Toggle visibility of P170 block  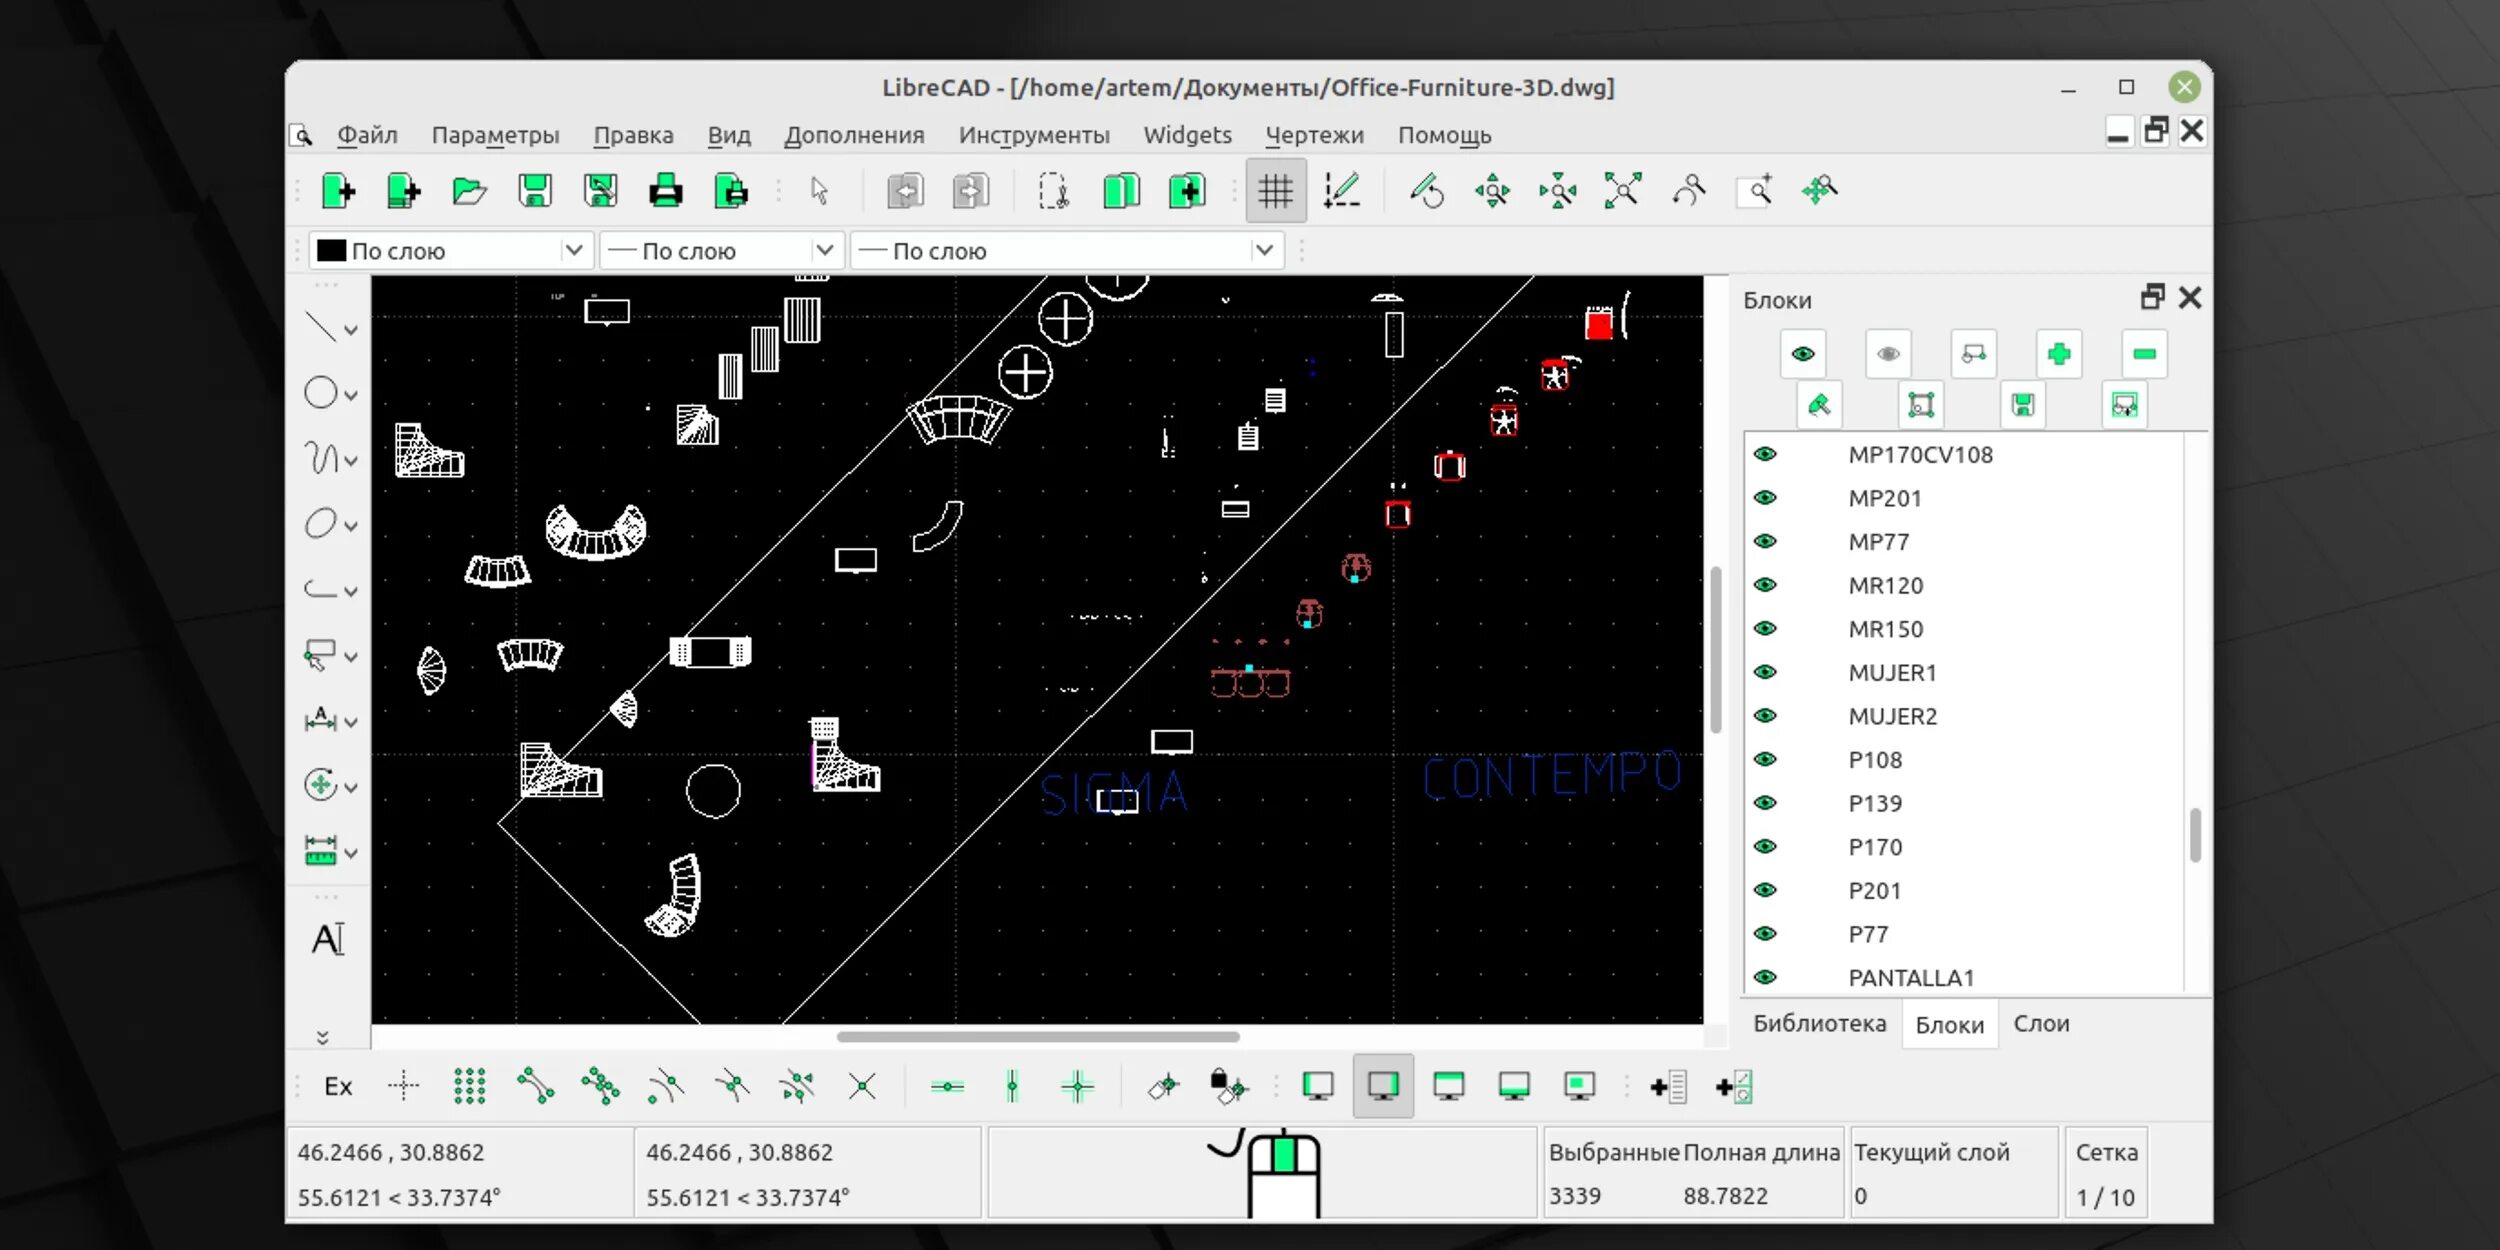click(1765, 847)
